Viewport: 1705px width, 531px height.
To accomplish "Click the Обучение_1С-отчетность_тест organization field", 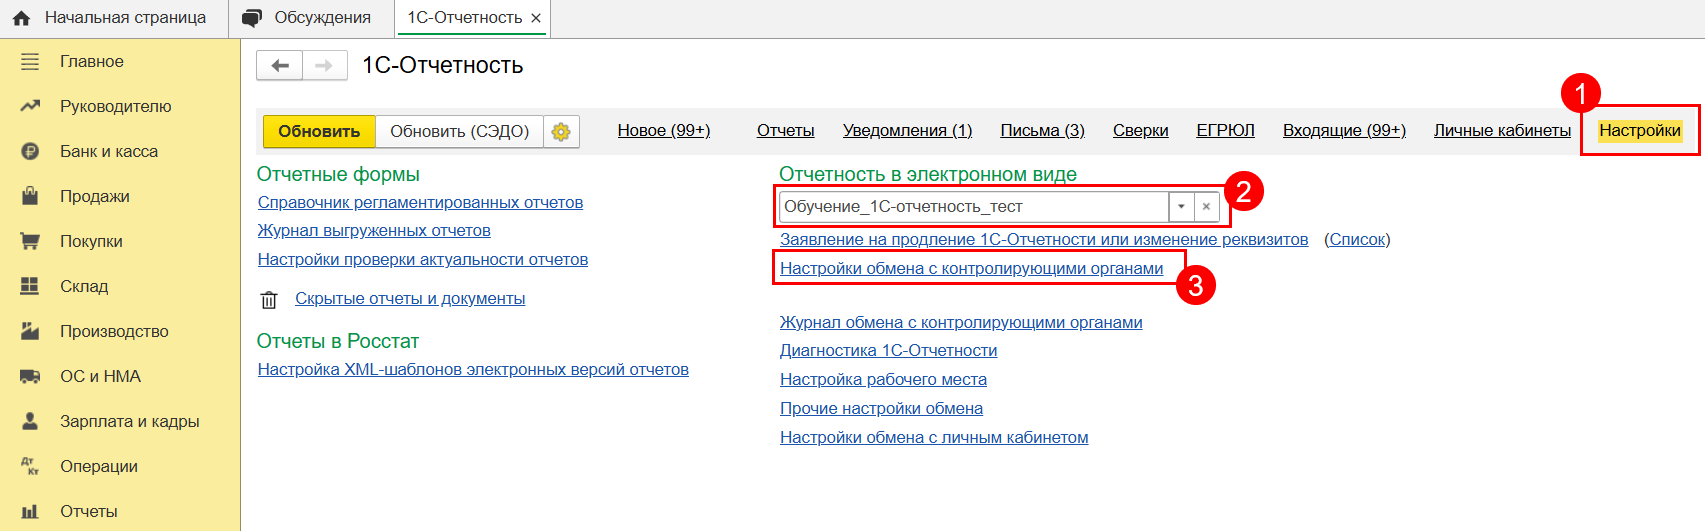I will (x=970, y=207).
